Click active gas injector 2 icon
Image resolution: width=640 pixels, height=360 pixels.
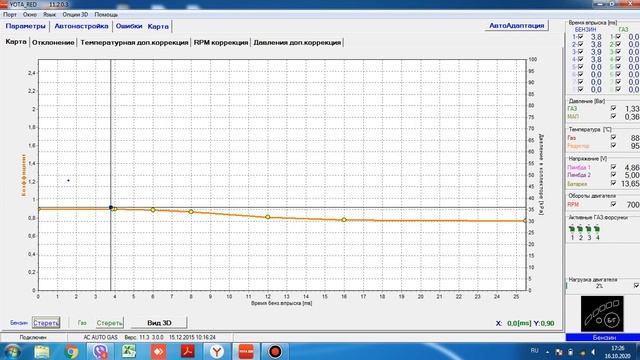tap(580, 229)
